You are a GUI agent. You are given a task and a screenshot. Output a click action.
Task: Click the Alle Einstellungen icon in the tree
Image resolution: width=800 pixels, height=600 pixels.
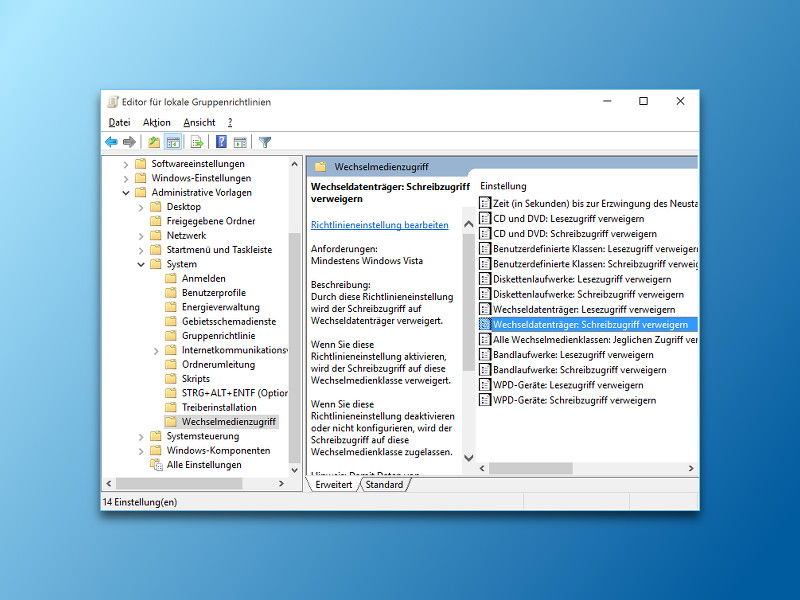pos(156,465)
